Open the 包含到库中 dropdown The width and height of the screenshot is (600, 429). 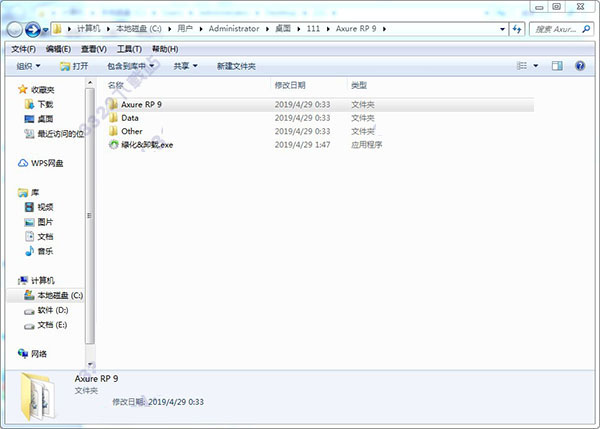pyautogui.click(x=130, y=66)
